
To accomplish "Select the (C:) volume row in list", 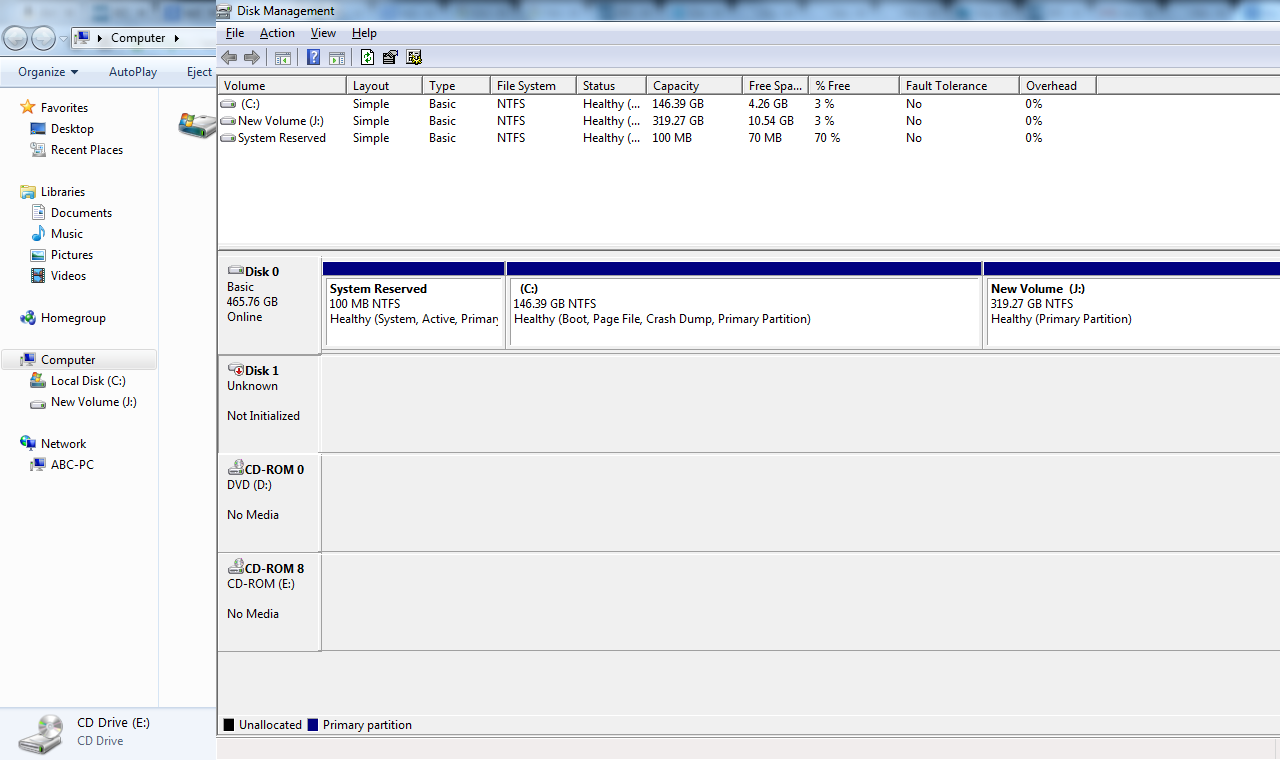I will [748, 104].
